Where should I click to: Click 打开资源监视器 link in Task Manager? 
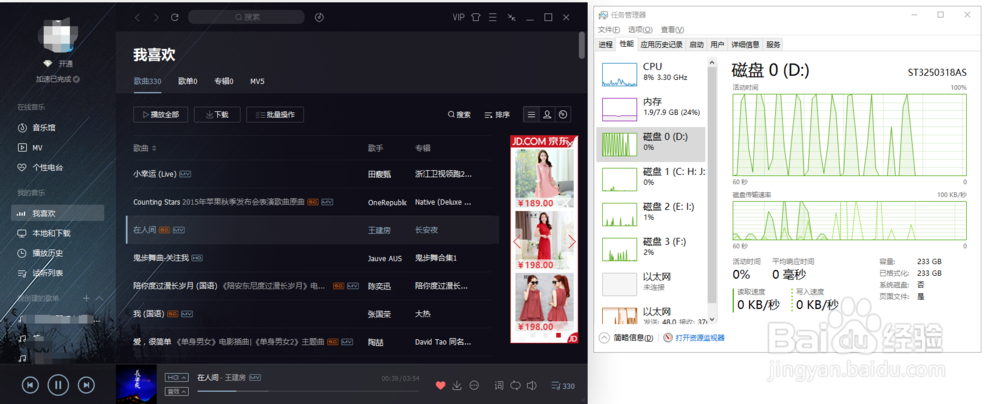tap(700, 338)
